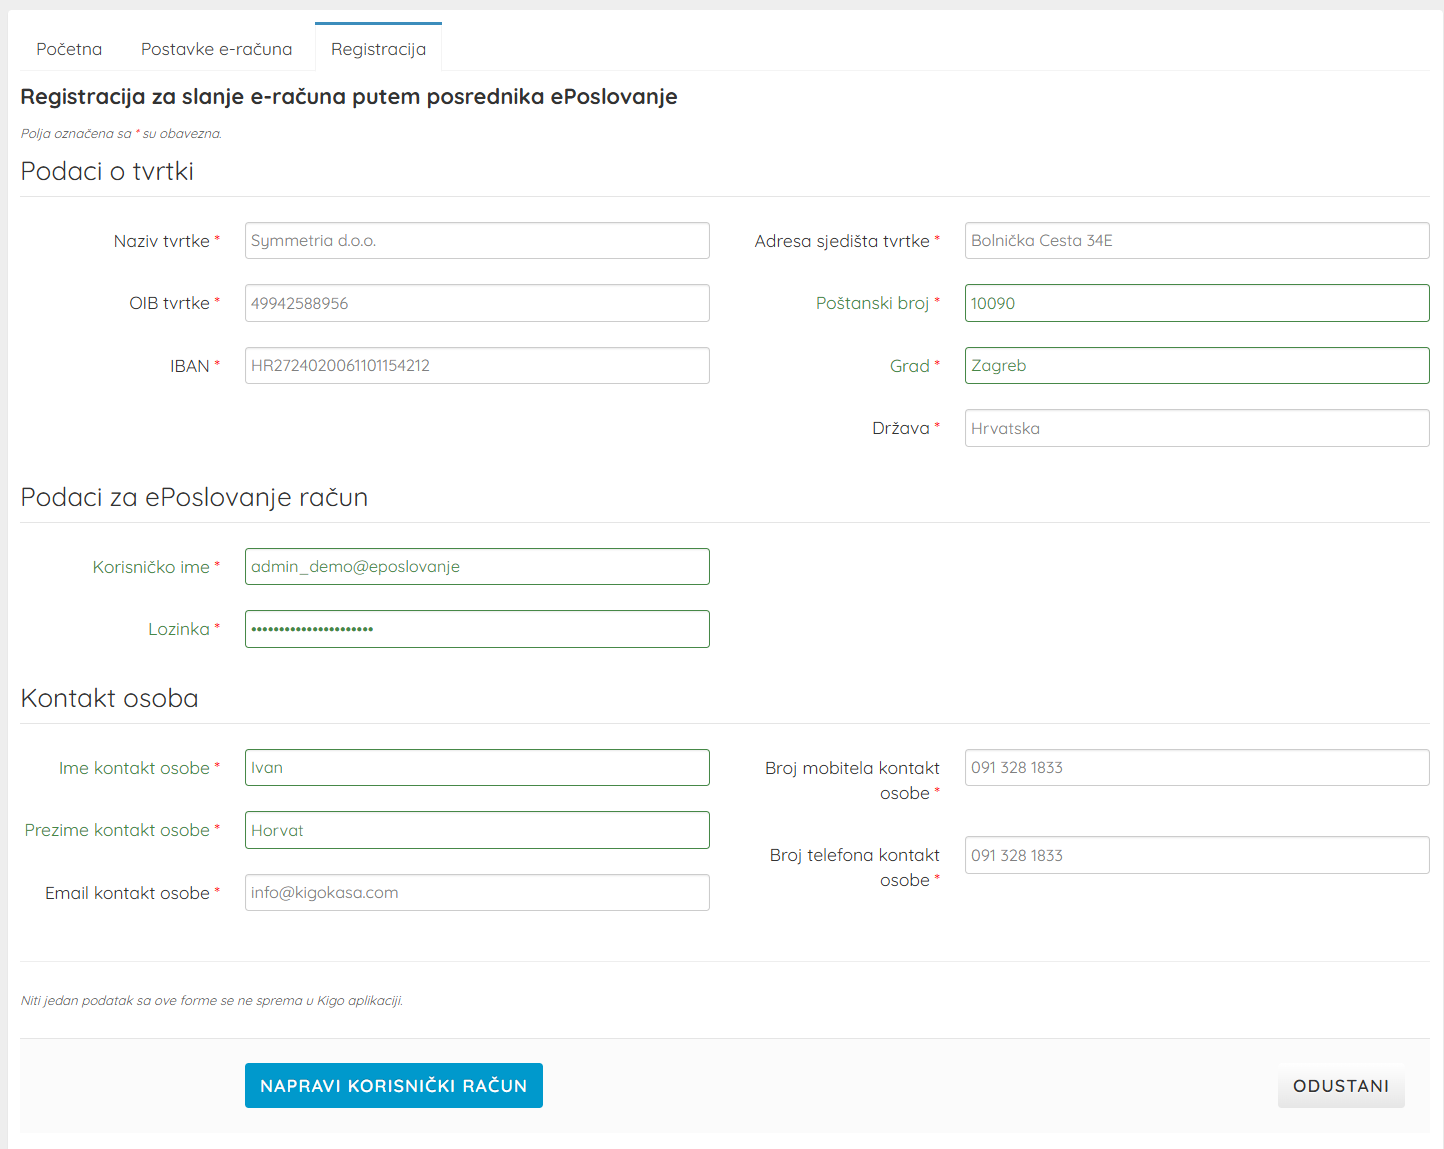Click the Podaci za ePoslovanje račun heading

[194, 497]
